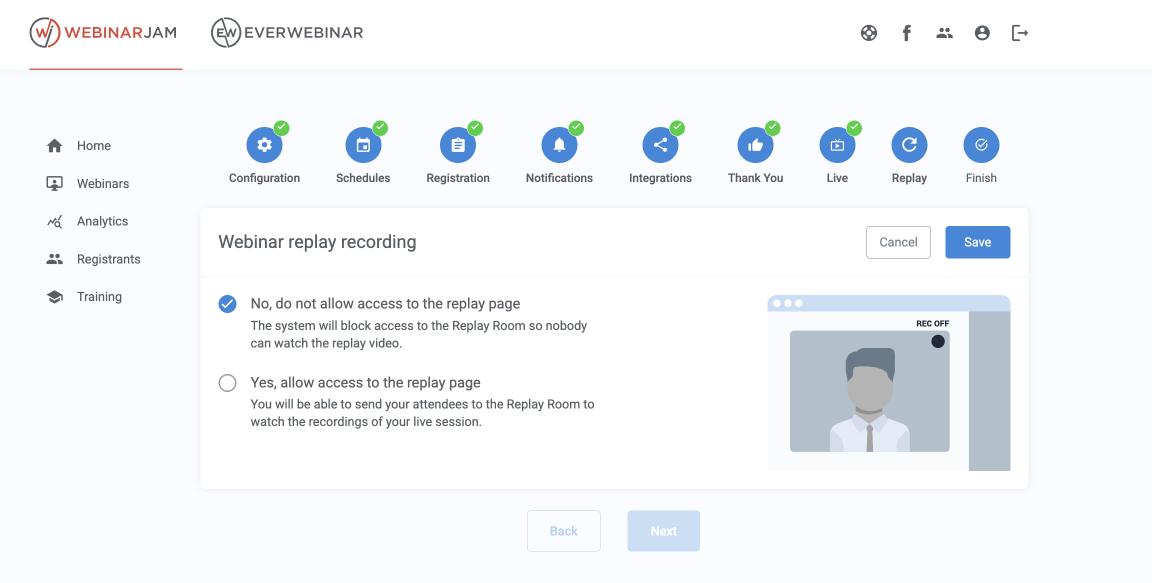Open the Schedules calendar step
The height and width of the screenshot is (583, 1152).
[363, 146]
